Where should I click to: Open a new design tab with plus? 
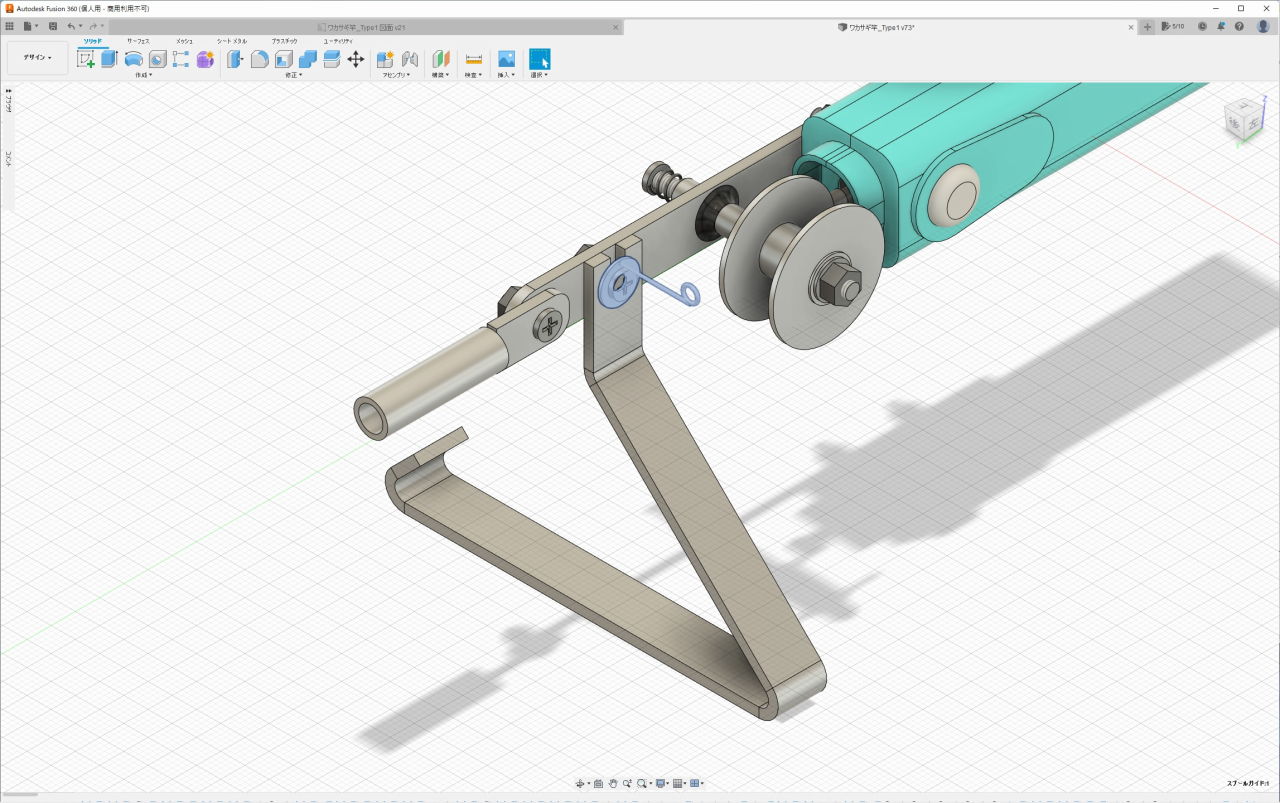tap(1148, 27)
